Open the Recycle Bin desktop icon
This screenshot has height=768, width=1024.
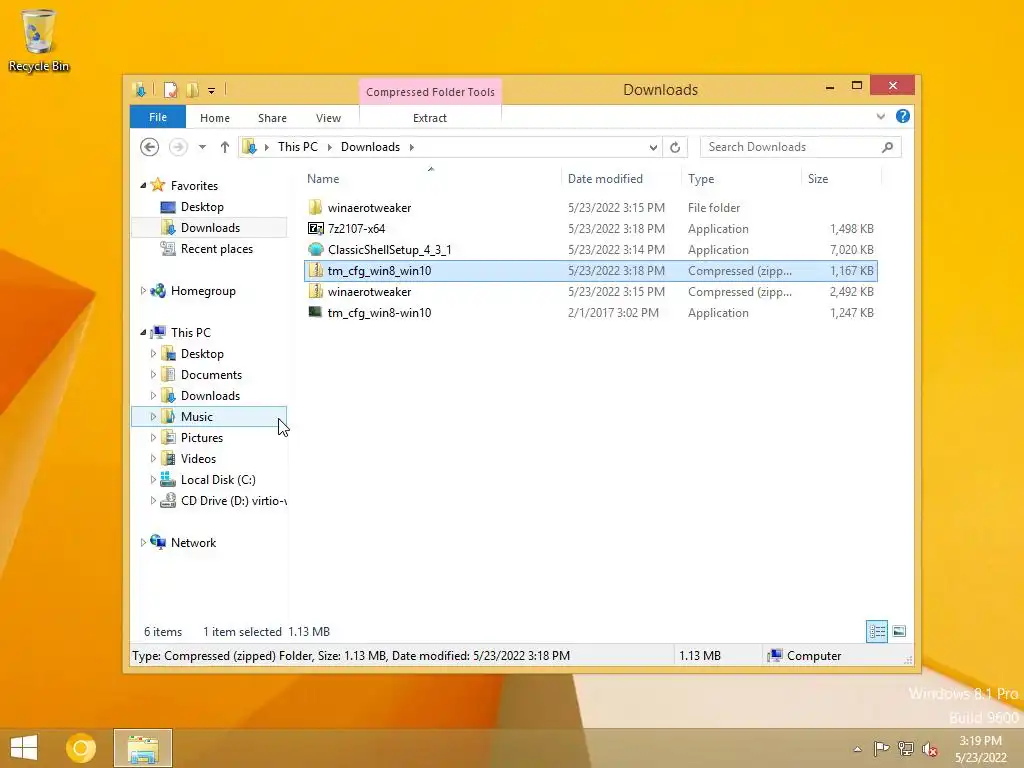(x=39, y=40)
